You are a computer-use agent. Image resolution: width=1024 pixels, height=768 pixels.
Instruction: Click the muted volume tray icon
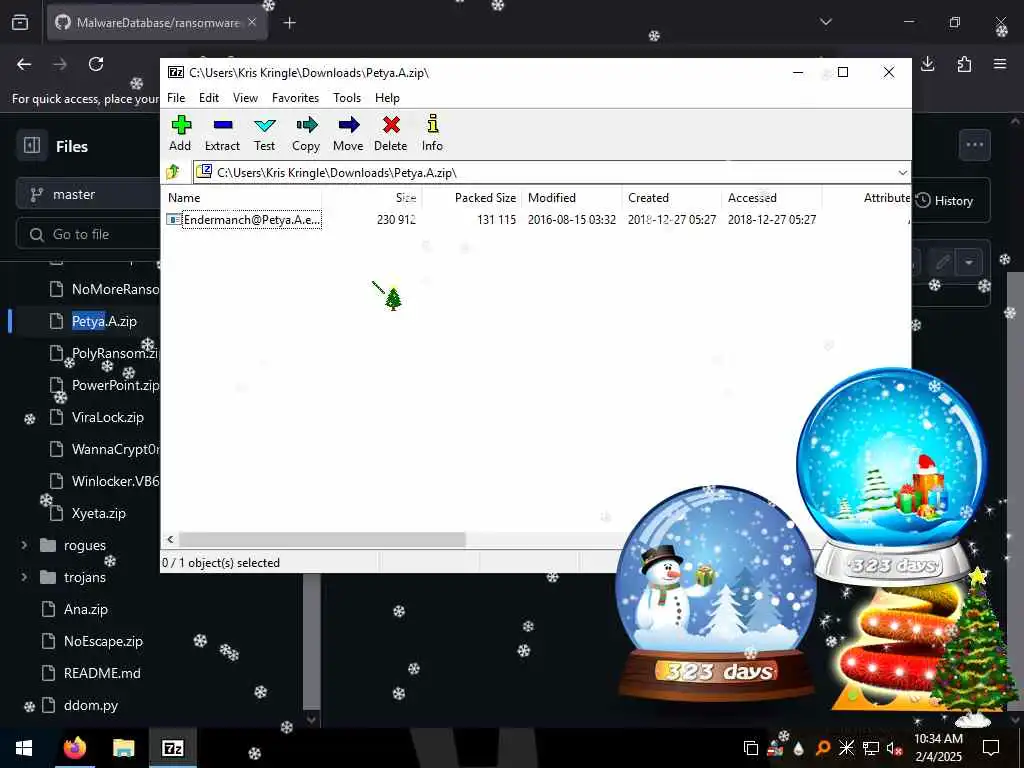tap(894, 748)
